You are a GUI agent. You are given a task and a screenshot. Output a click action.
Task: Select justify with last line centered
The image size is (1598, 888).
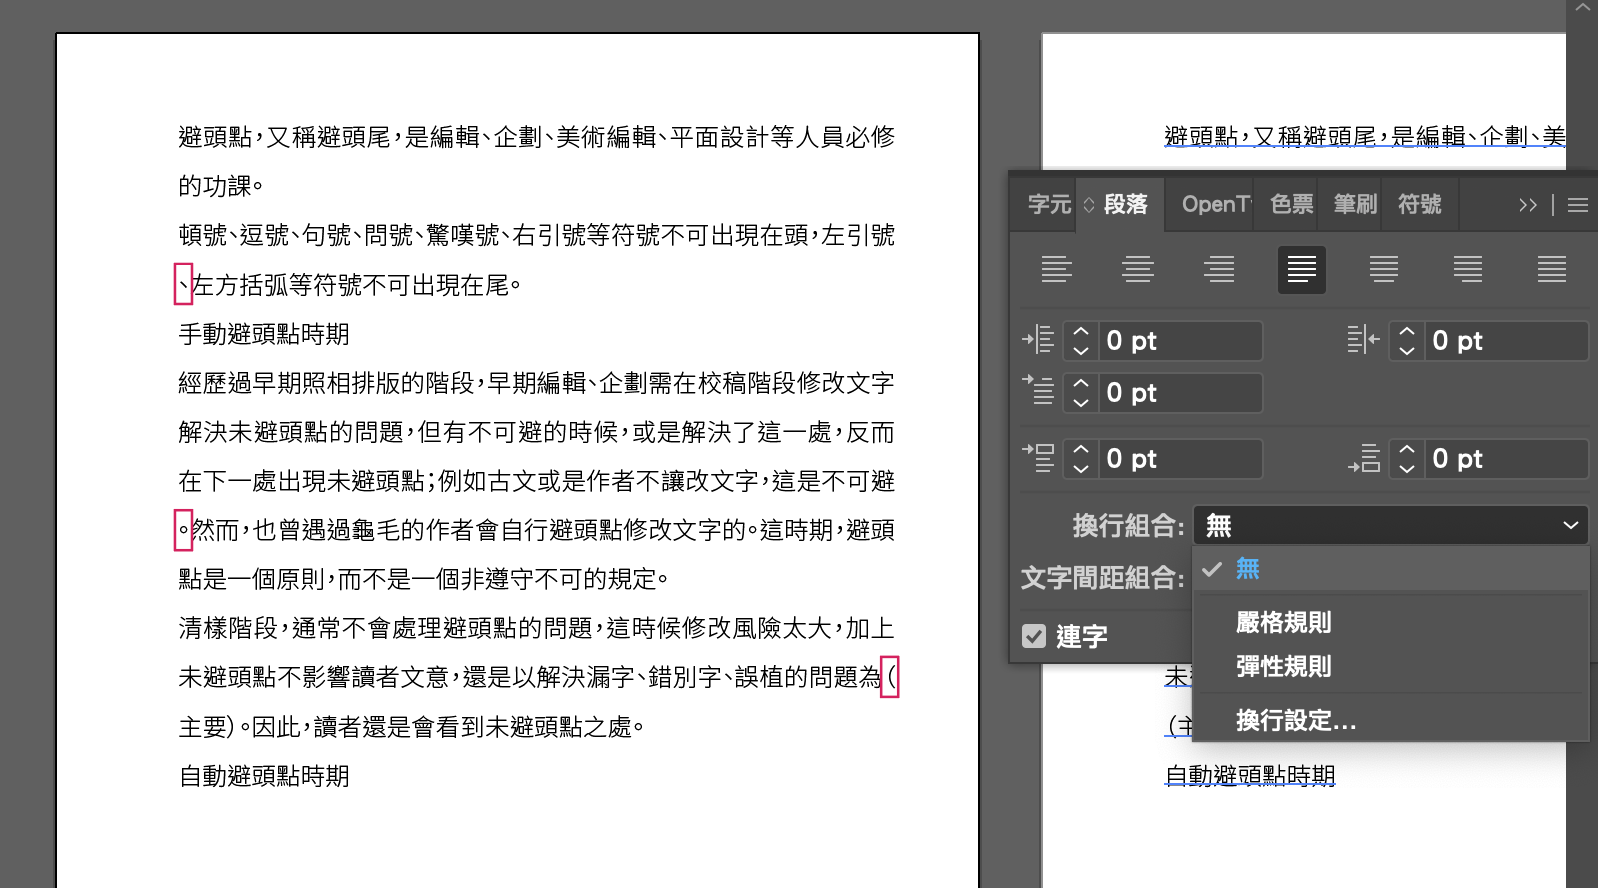[x=1384, y=269]
